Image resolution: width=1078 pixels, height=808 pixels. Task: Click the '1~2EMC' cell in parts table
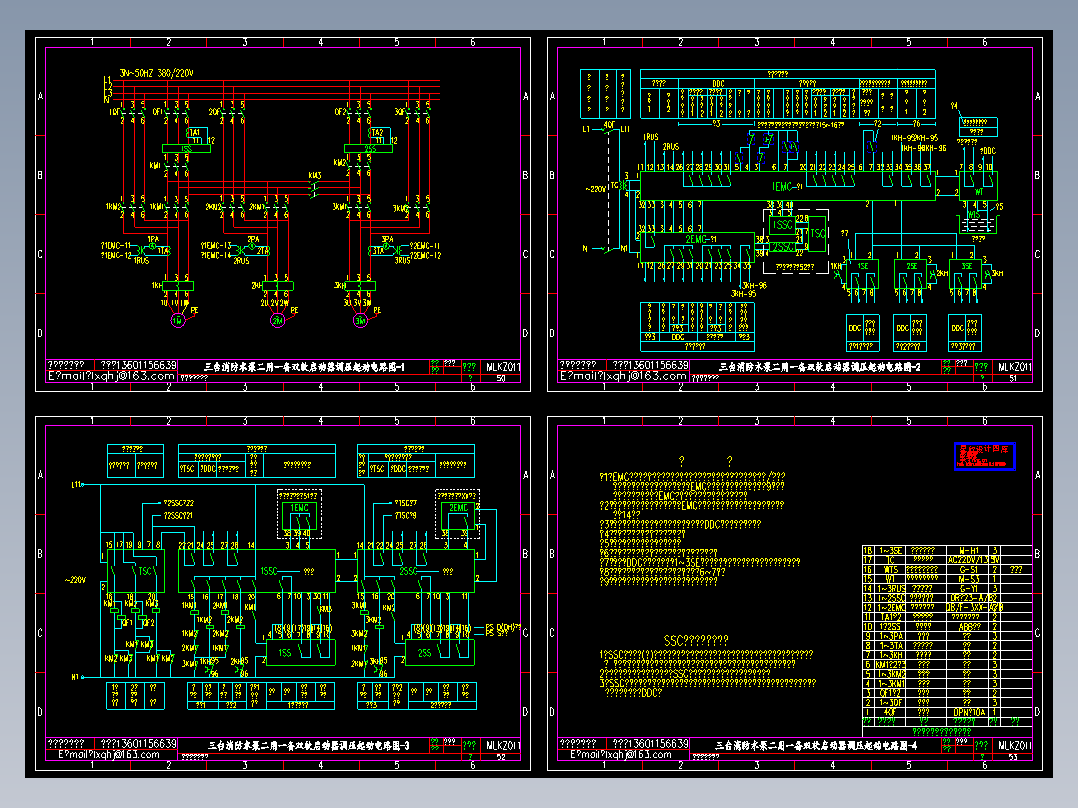(891, 608)
